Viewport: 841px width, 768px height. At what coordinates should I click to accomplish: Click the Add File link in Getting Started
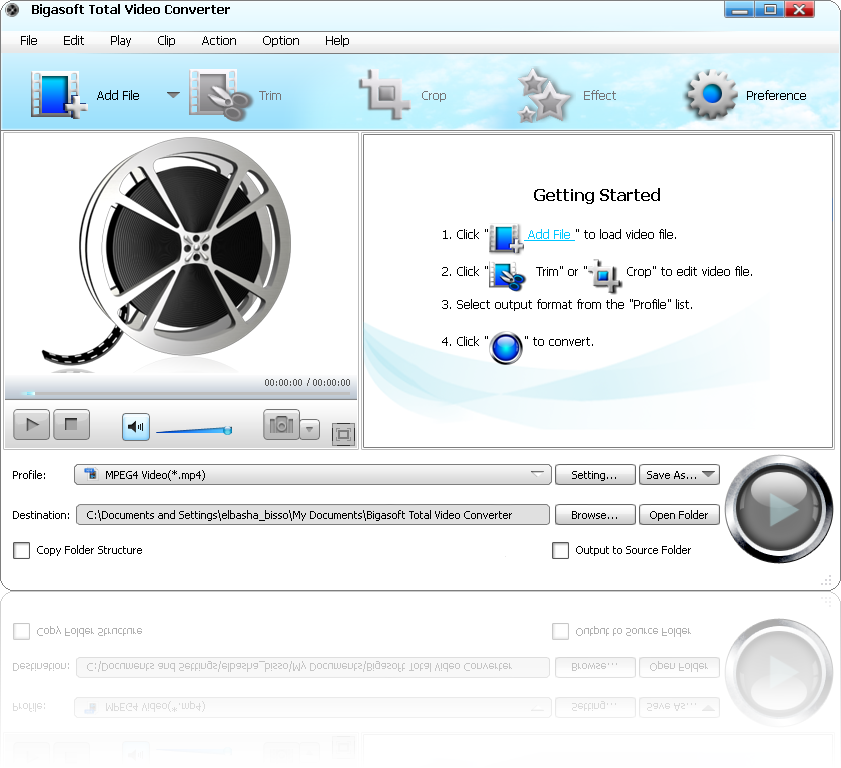tap(549, 235)
